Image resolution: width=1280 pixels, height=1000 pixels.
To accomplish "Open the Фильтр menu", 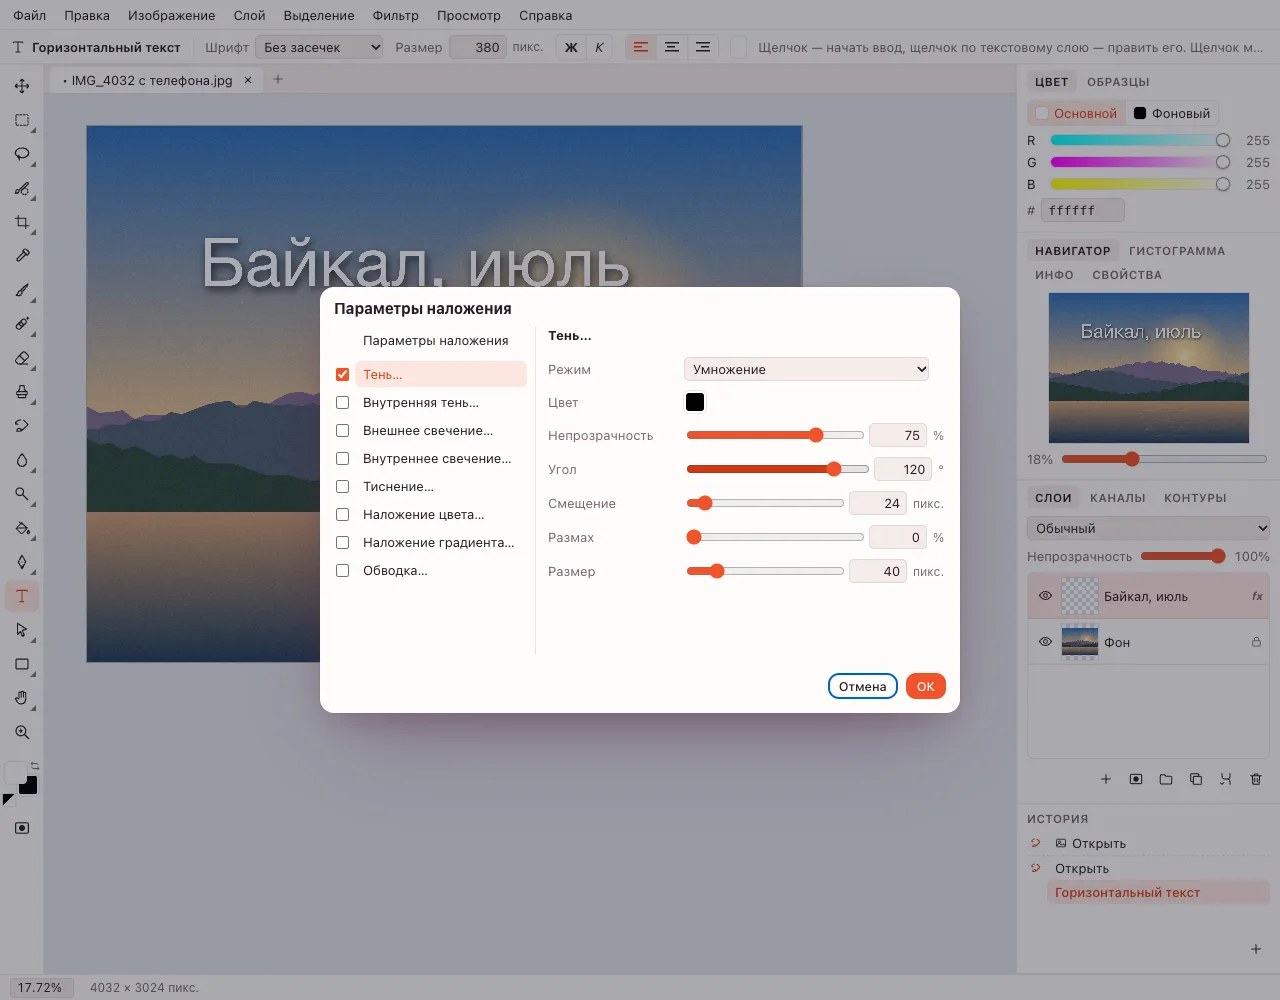I will point(396,15).
